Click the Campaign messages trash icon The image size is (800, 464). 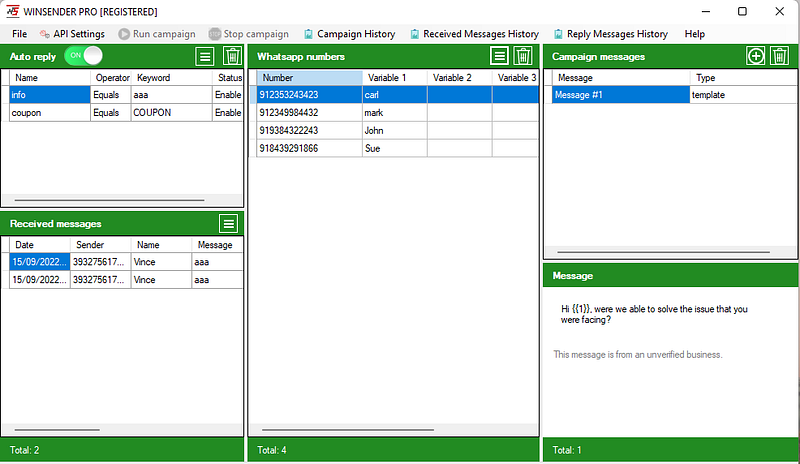coord(780,56)
